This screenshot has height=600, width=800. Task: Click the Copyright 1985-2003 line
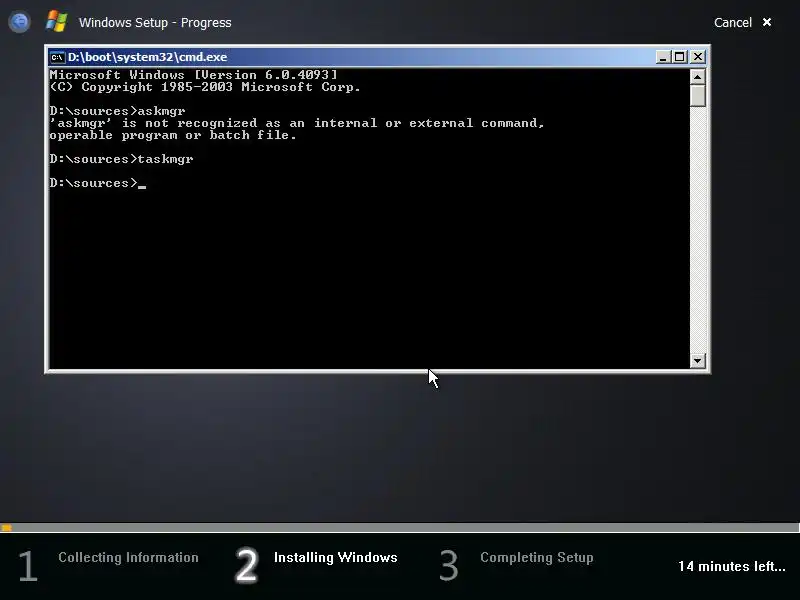(205, 87)
